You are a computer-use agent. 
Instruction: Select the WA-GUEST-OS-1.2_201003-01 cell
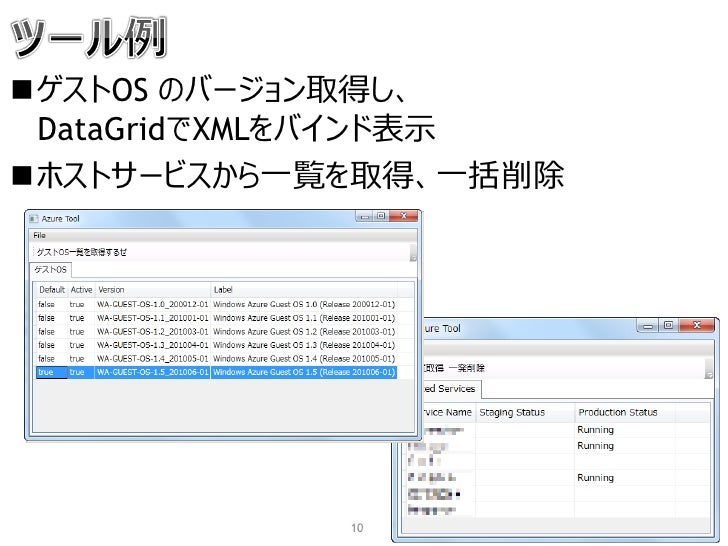point(153,332)
